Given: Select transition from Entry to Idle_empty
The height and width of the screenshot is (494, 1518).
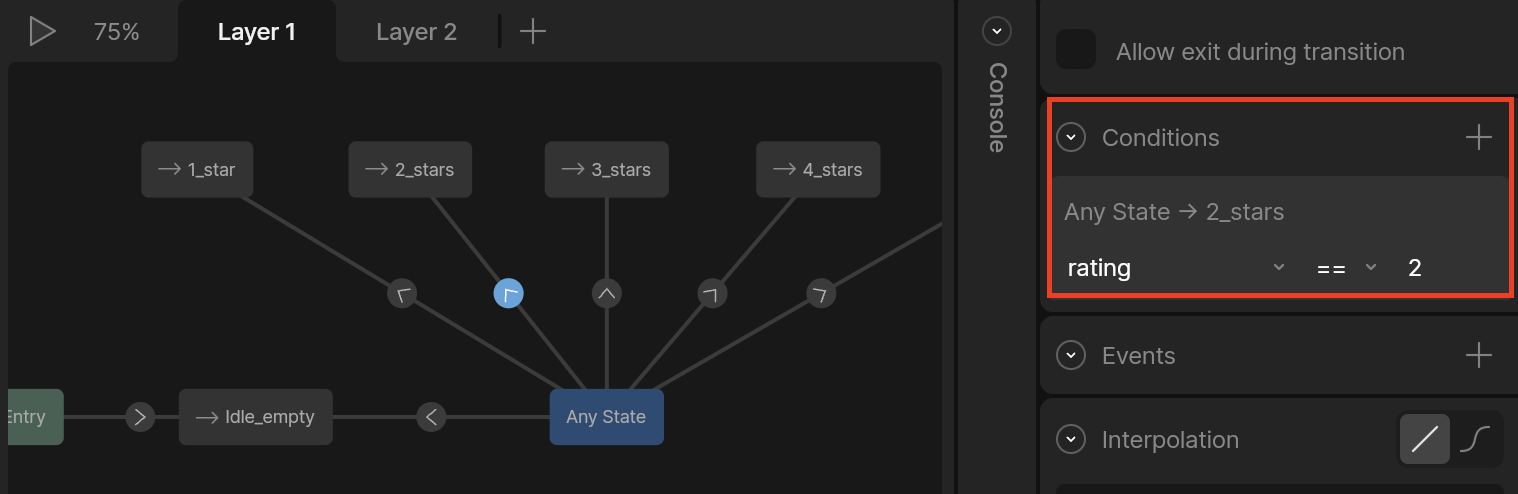Looking at the screenshot, I should (x=140, y=417).
